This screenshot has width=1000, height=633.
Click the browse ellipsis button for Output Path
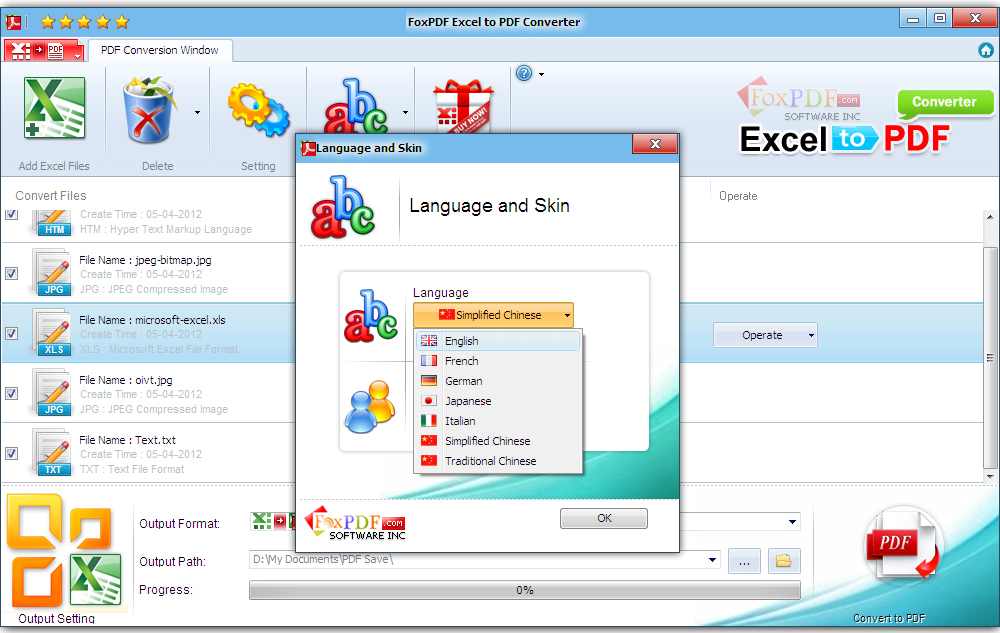coord(744,561)
